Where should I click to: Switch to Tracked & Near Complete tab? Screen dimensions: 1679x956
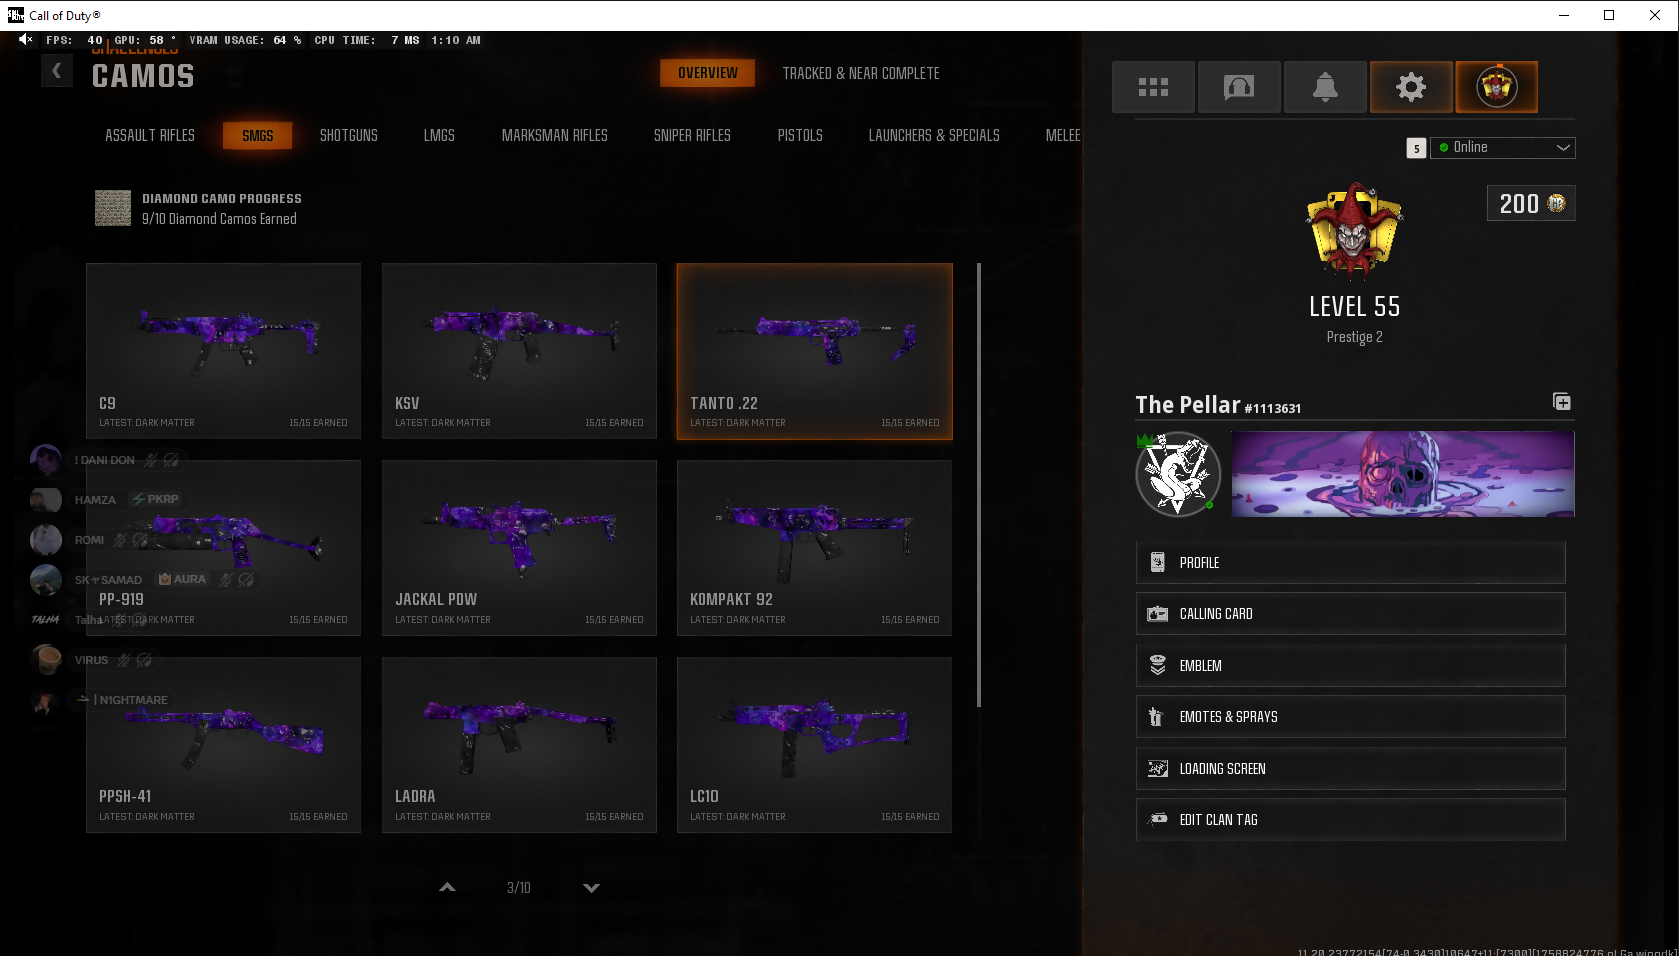pyautogui.click(x=861, y=74)
